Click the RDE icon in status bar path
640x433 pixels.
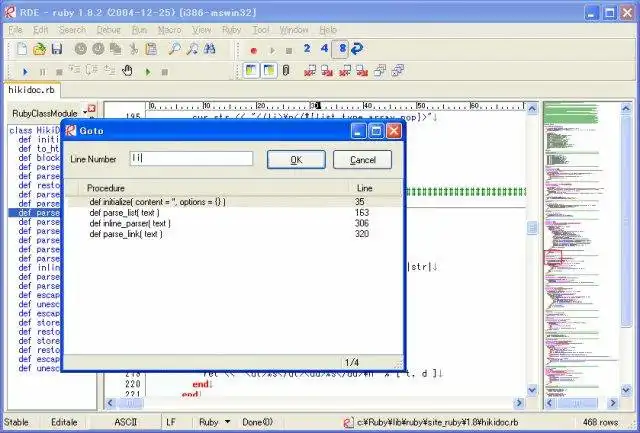point(348,422)
